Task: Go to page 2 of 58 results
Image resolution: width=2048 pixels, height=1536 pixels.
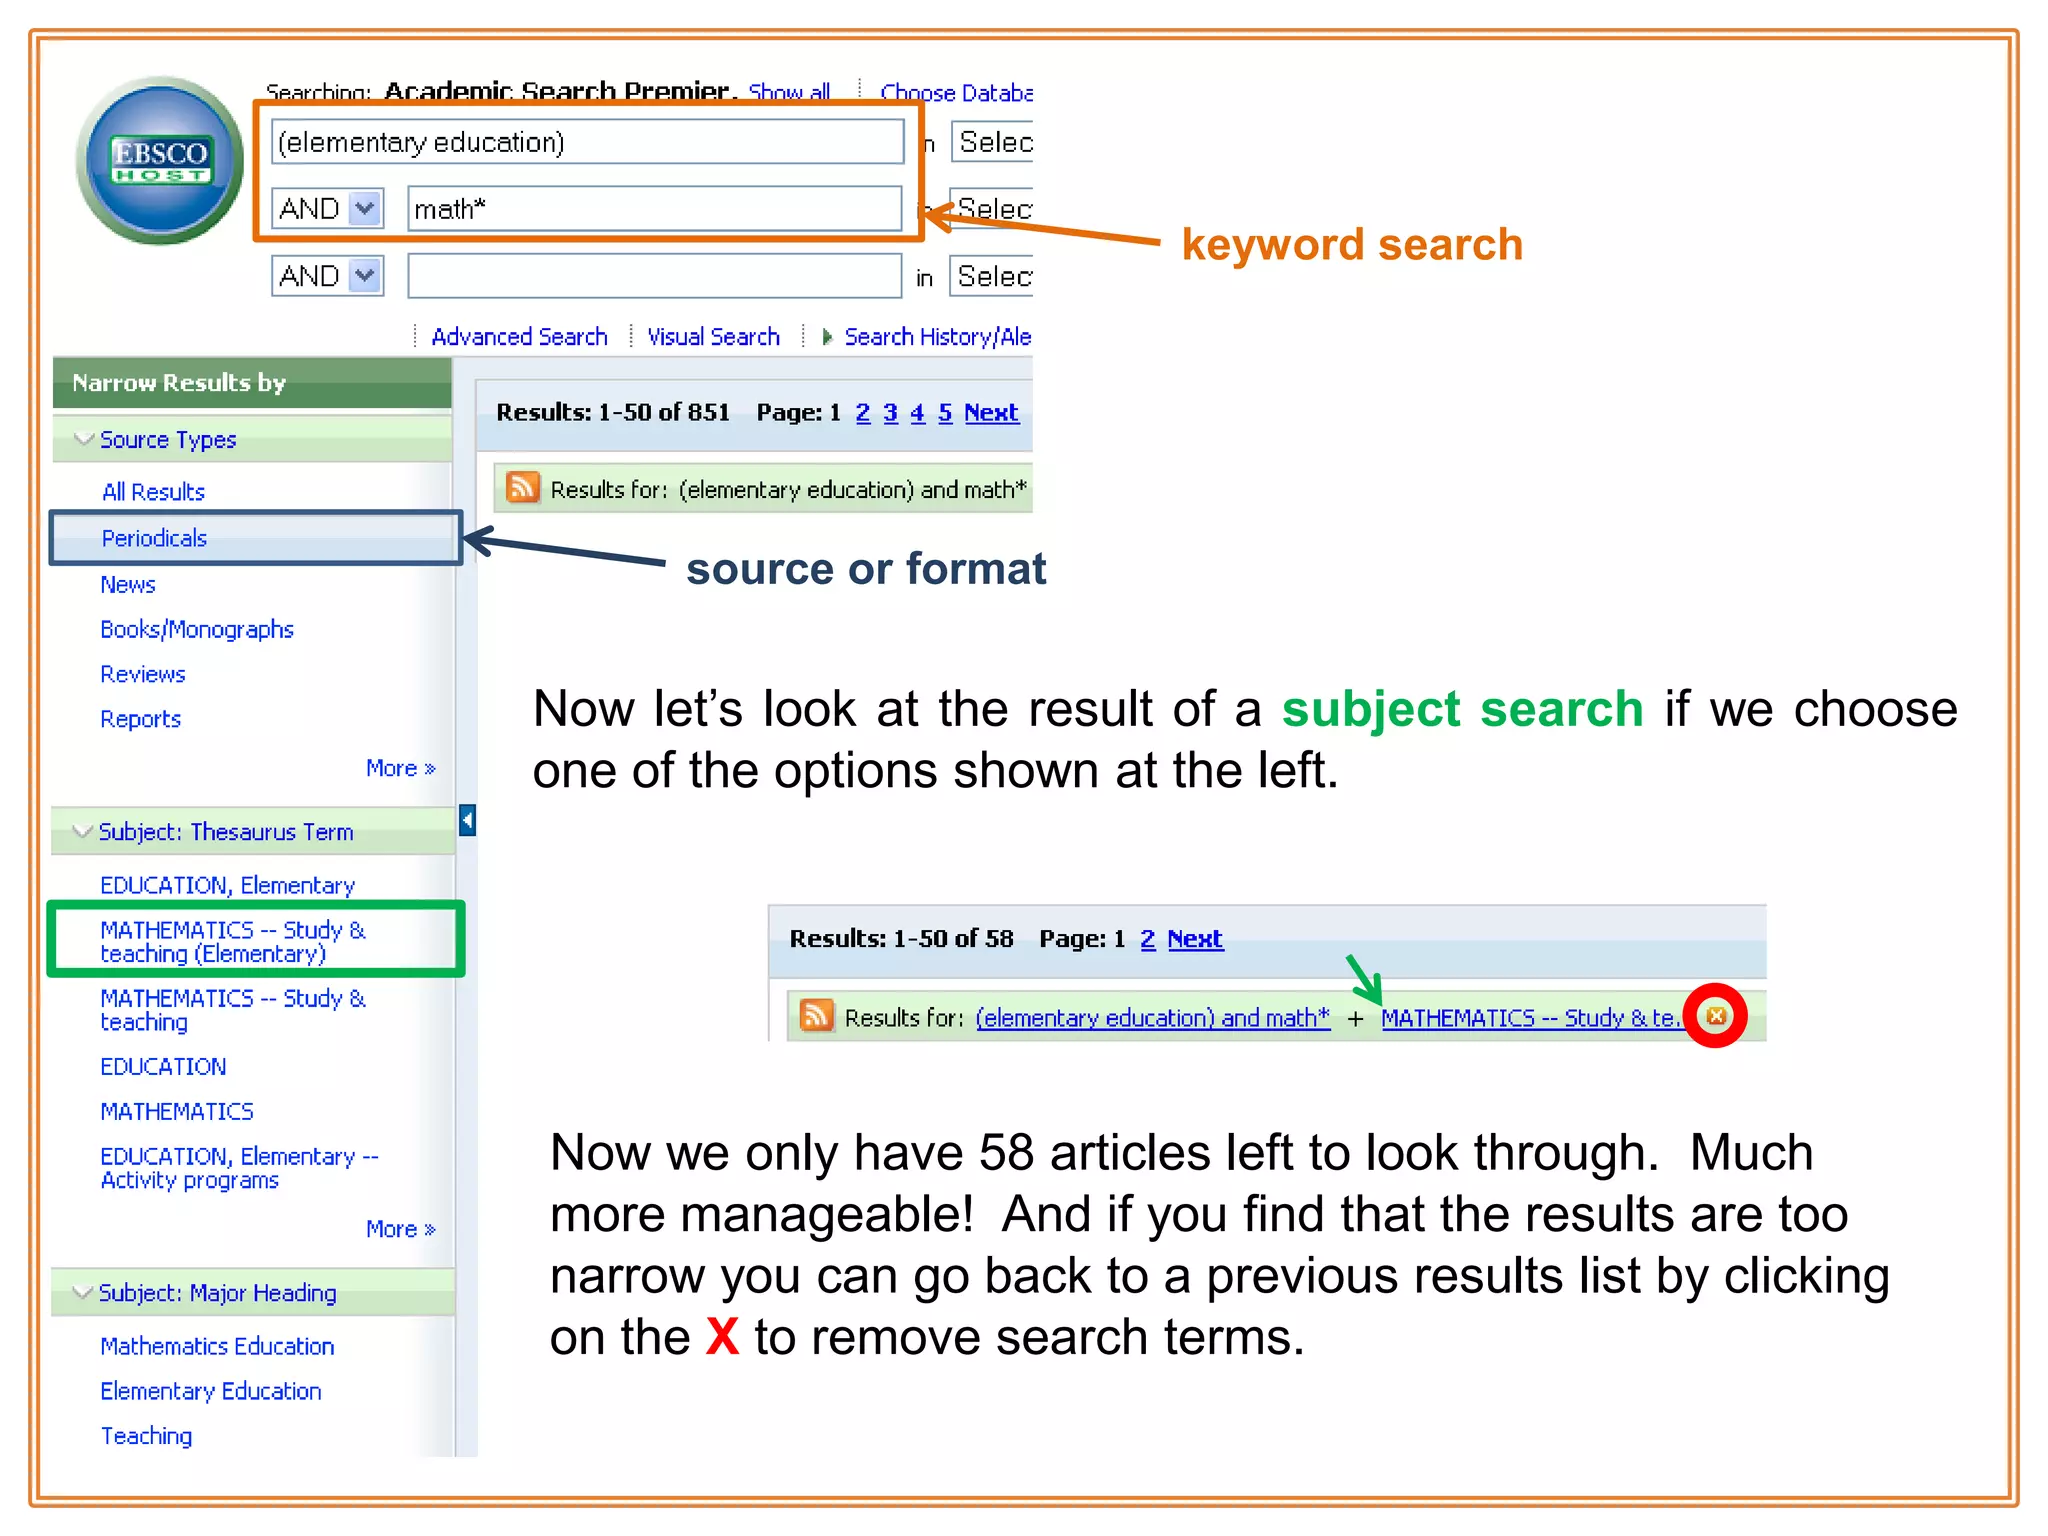Action: pyautogui.click(x=1148, y=938)
